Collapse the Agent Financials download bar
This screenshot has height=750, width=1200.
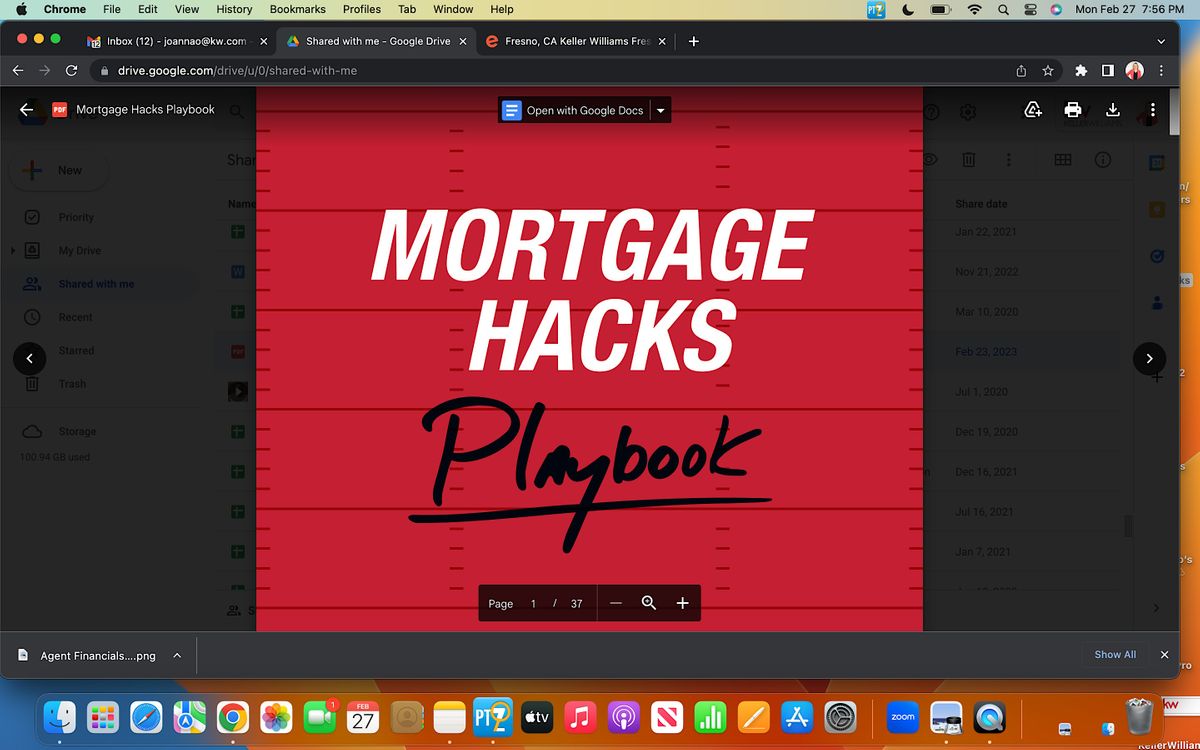(177, 655)
